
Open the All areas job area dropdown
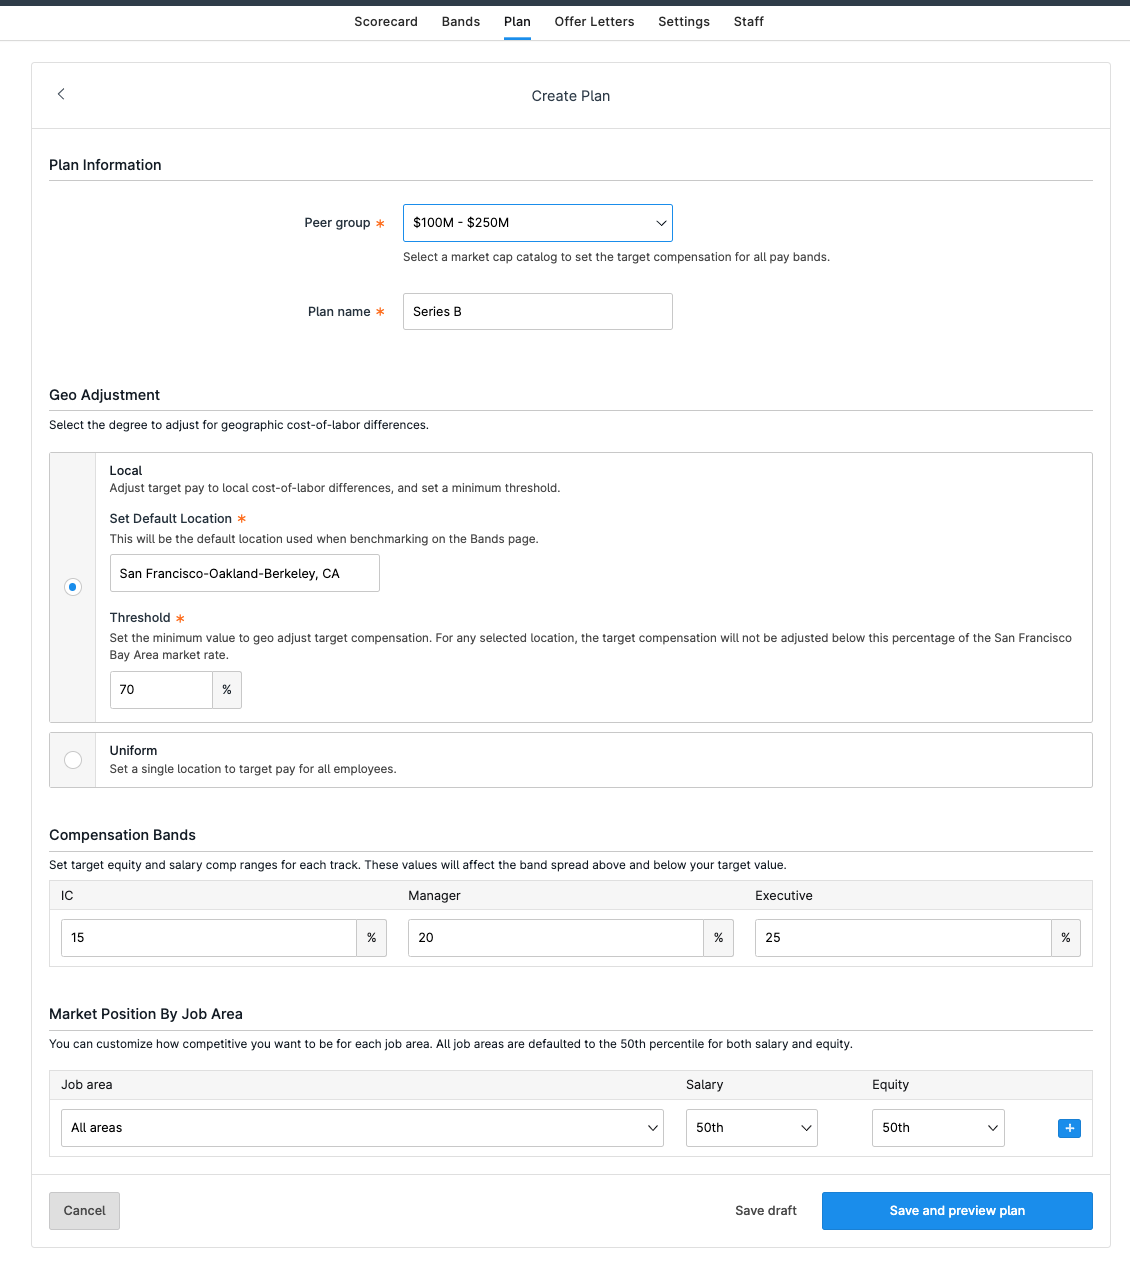[x=362, y=1127]
